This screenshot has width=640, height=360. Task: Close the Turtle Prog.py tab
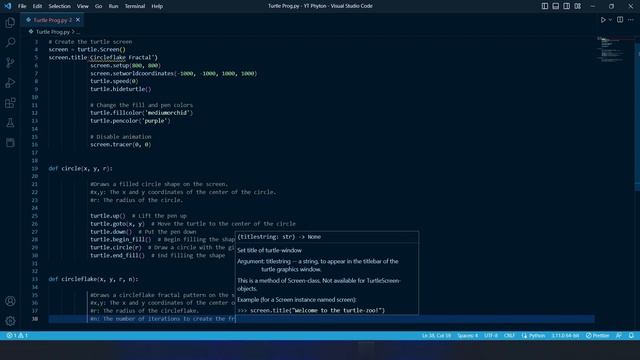pos(78,20)
